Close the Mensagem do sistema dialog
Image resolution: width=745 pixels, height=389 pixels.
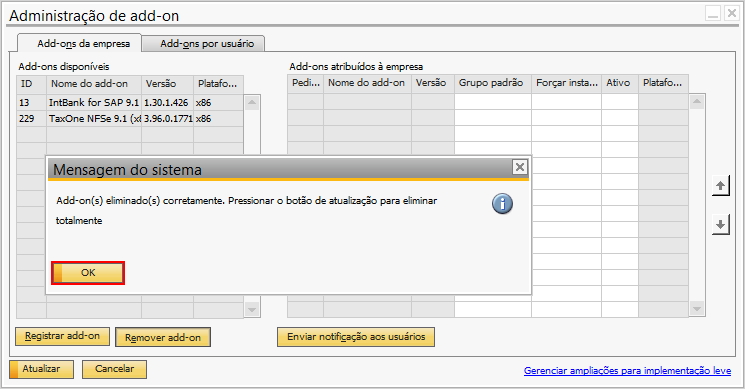click(x=520, y=167)
